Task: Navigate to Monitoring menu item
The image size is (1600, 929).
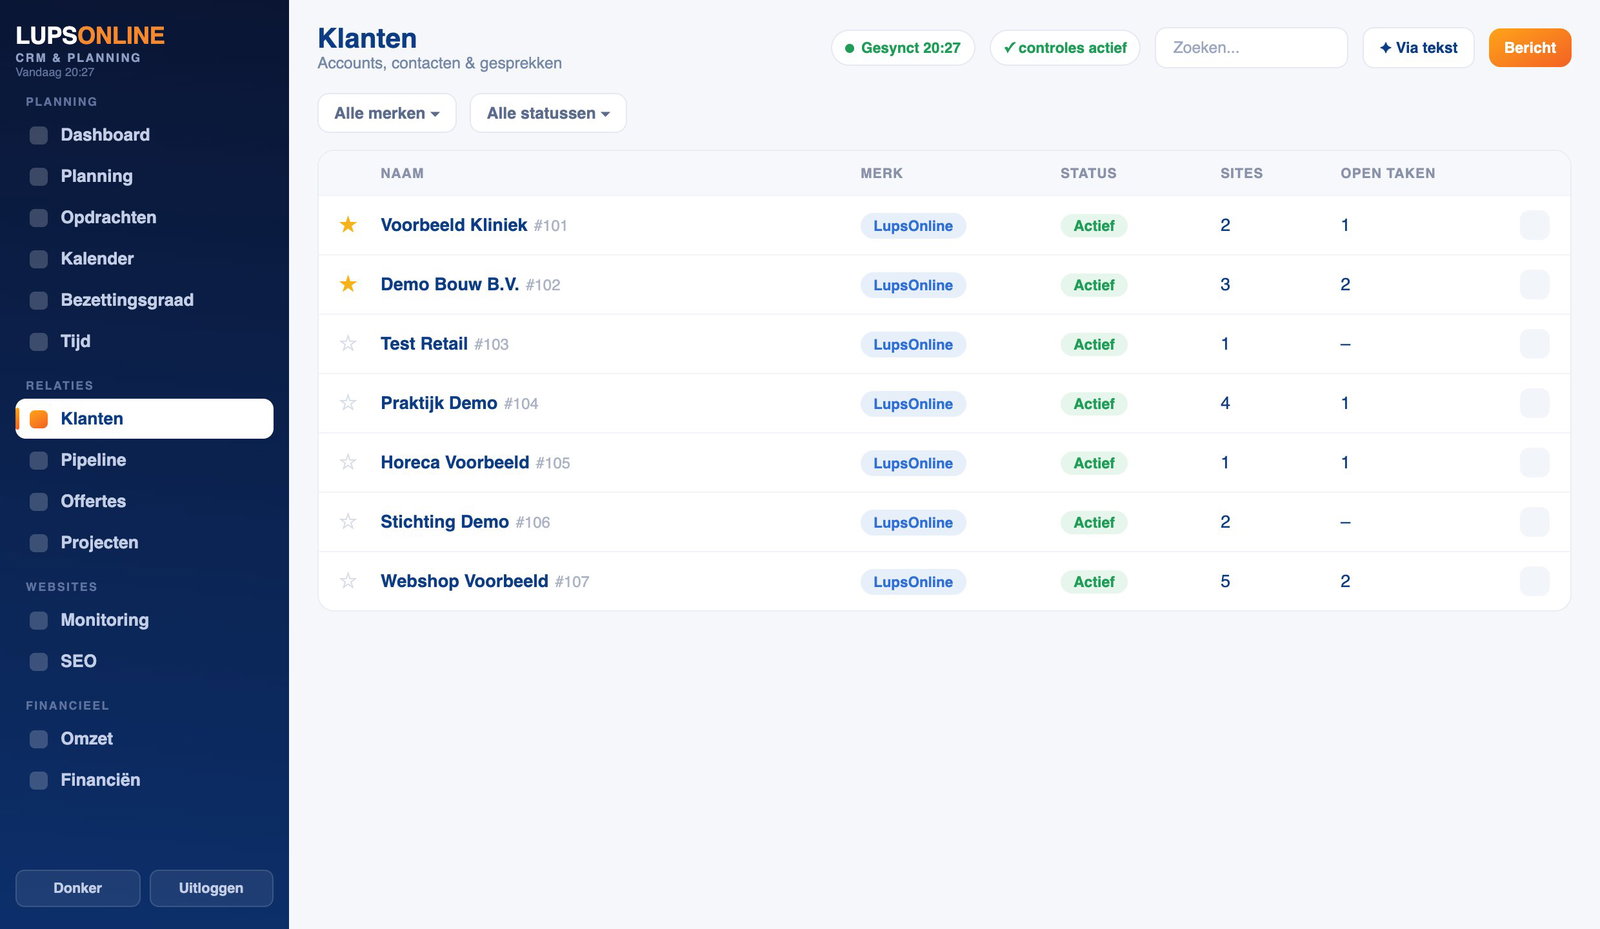Action: [144, 620]
